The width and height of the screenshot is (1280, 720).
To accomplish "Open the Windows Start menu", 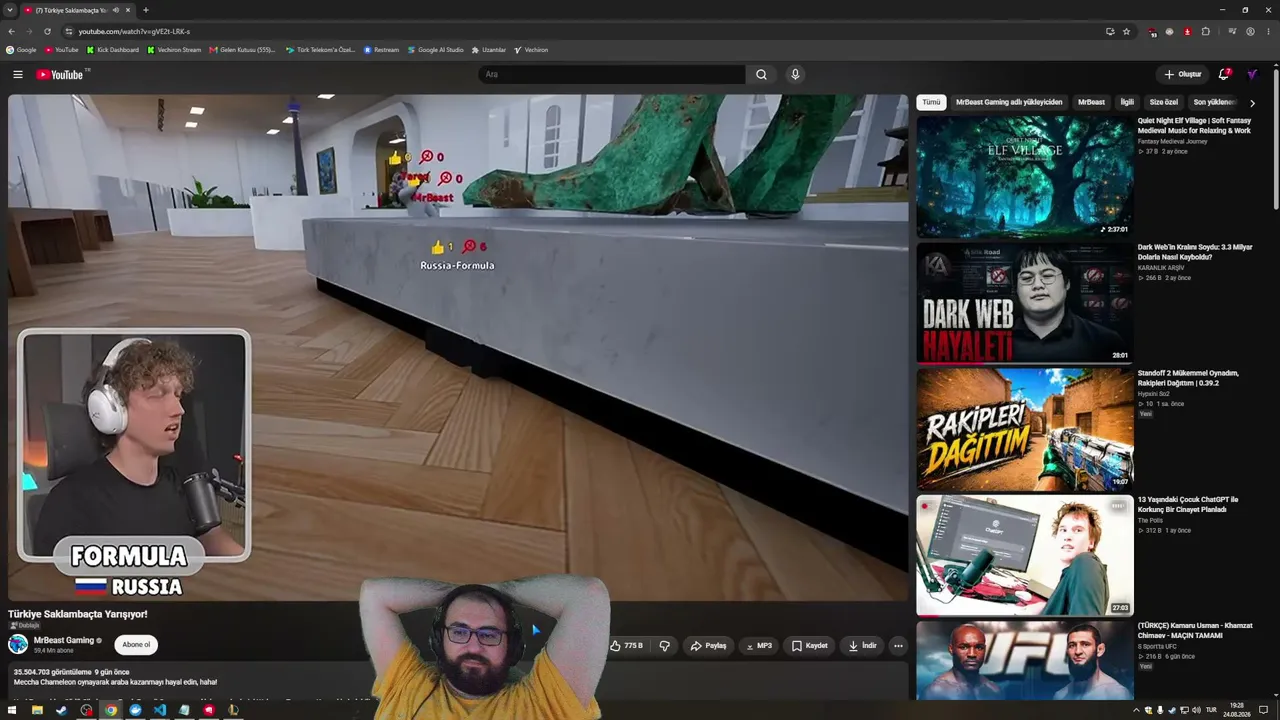I will click(x=12, y=710).
